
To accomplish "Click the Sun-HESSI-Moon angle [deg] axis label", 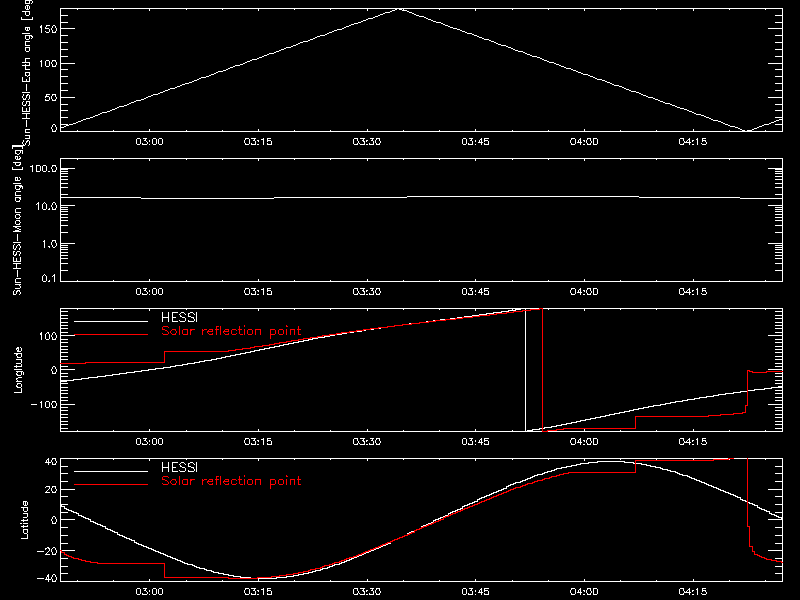I will point(17,221).
